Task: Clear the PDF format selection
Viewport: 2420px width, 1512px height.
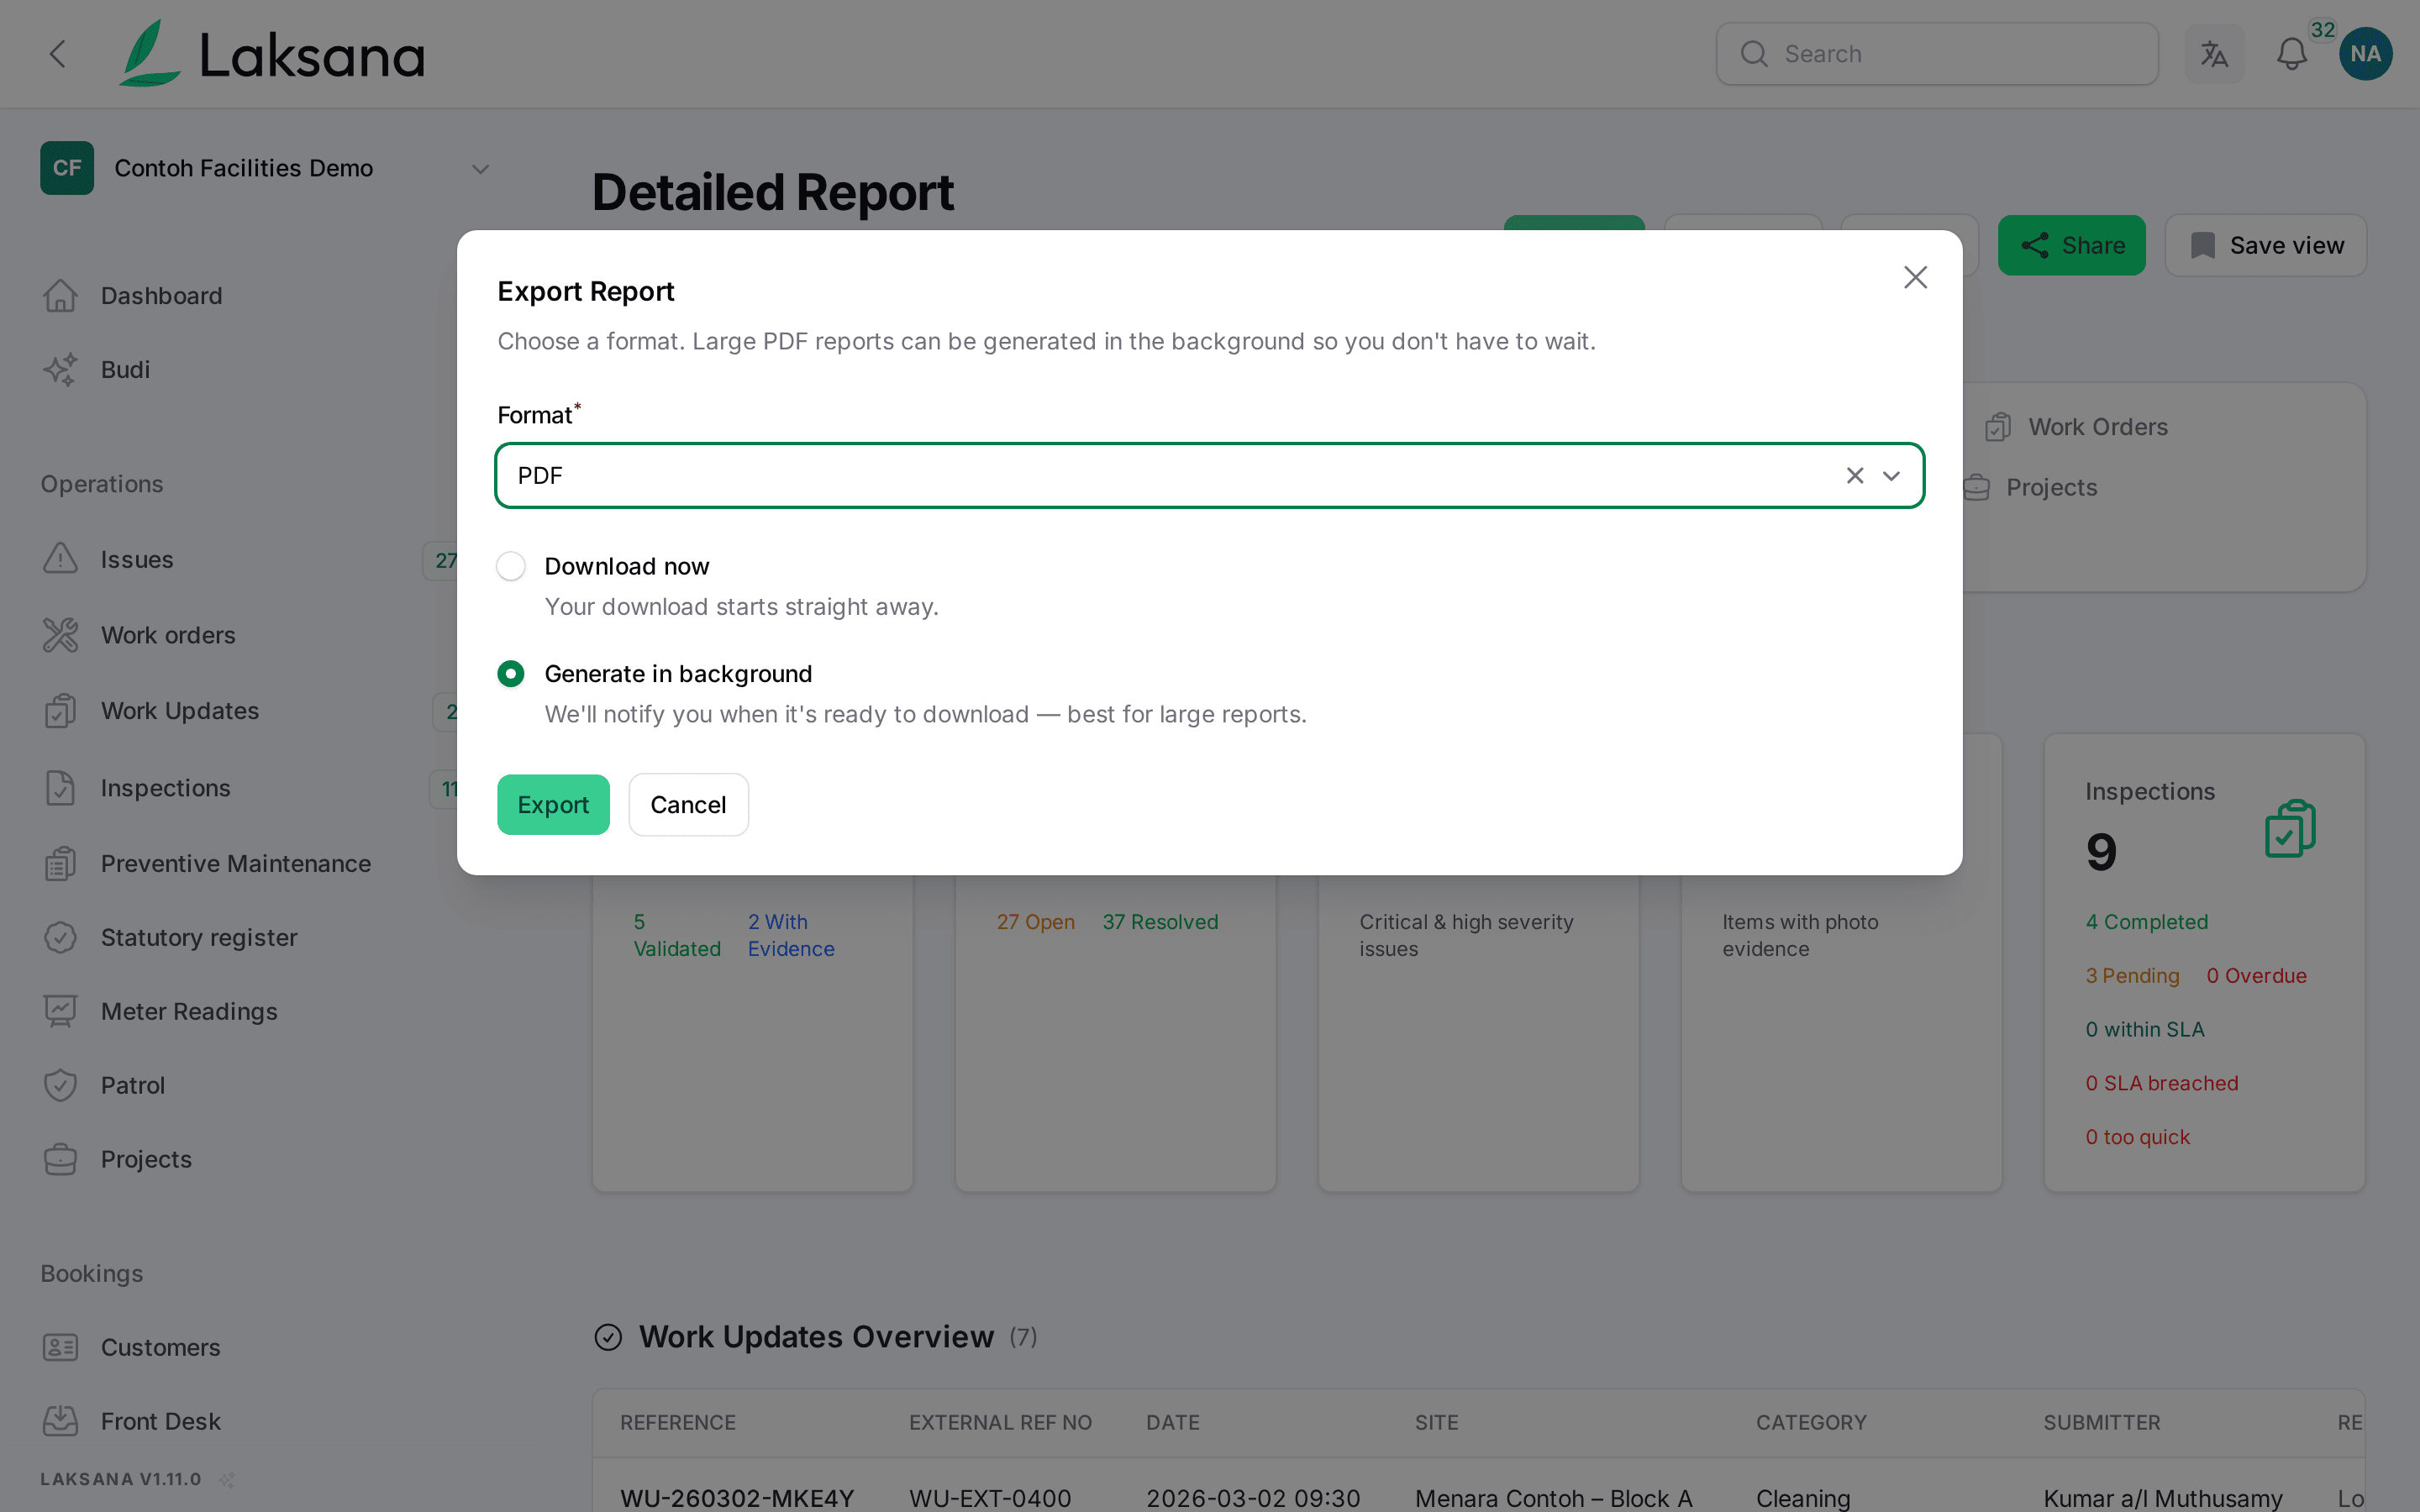Action: point(1855,476)
